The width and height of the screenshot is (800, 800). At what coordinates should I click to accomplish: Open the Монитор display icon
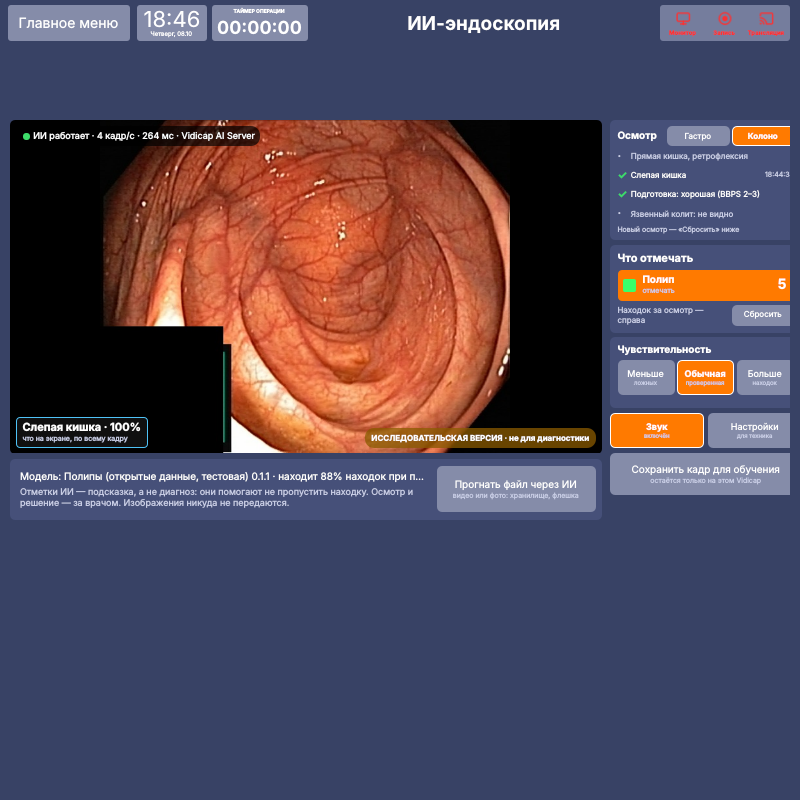click(x=682, y=23)
